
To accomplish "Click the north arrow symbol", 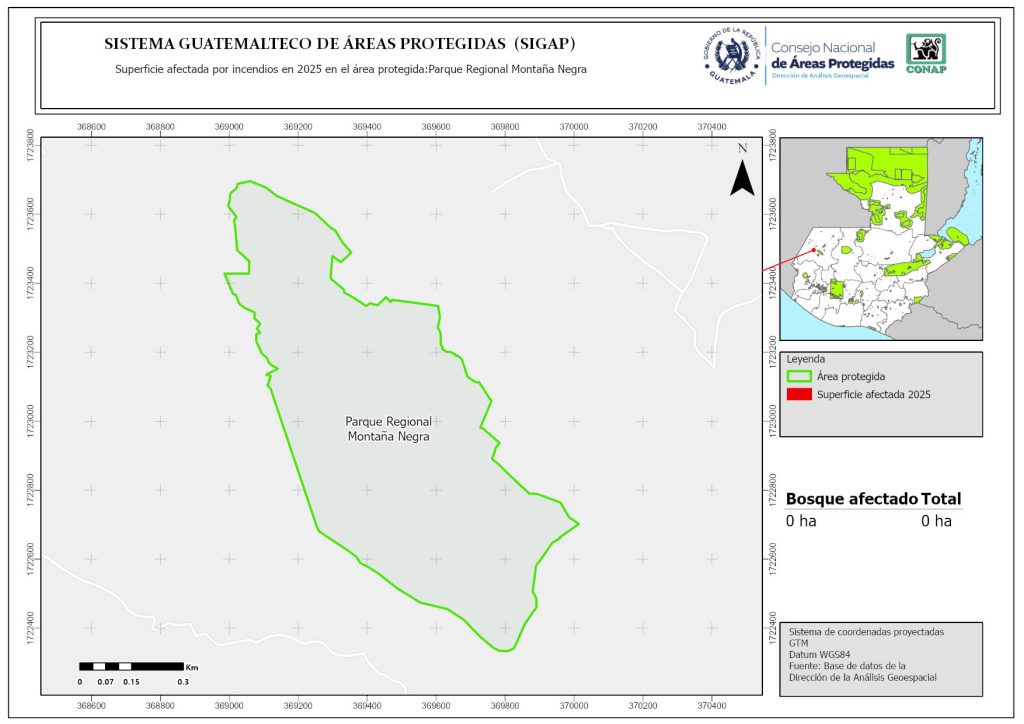I will [741, 172].
